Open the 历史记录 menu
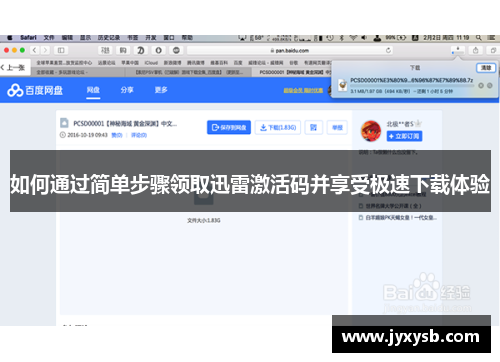Screen dimensions: 500x362 pyautogui.click(x=109, y=38)
